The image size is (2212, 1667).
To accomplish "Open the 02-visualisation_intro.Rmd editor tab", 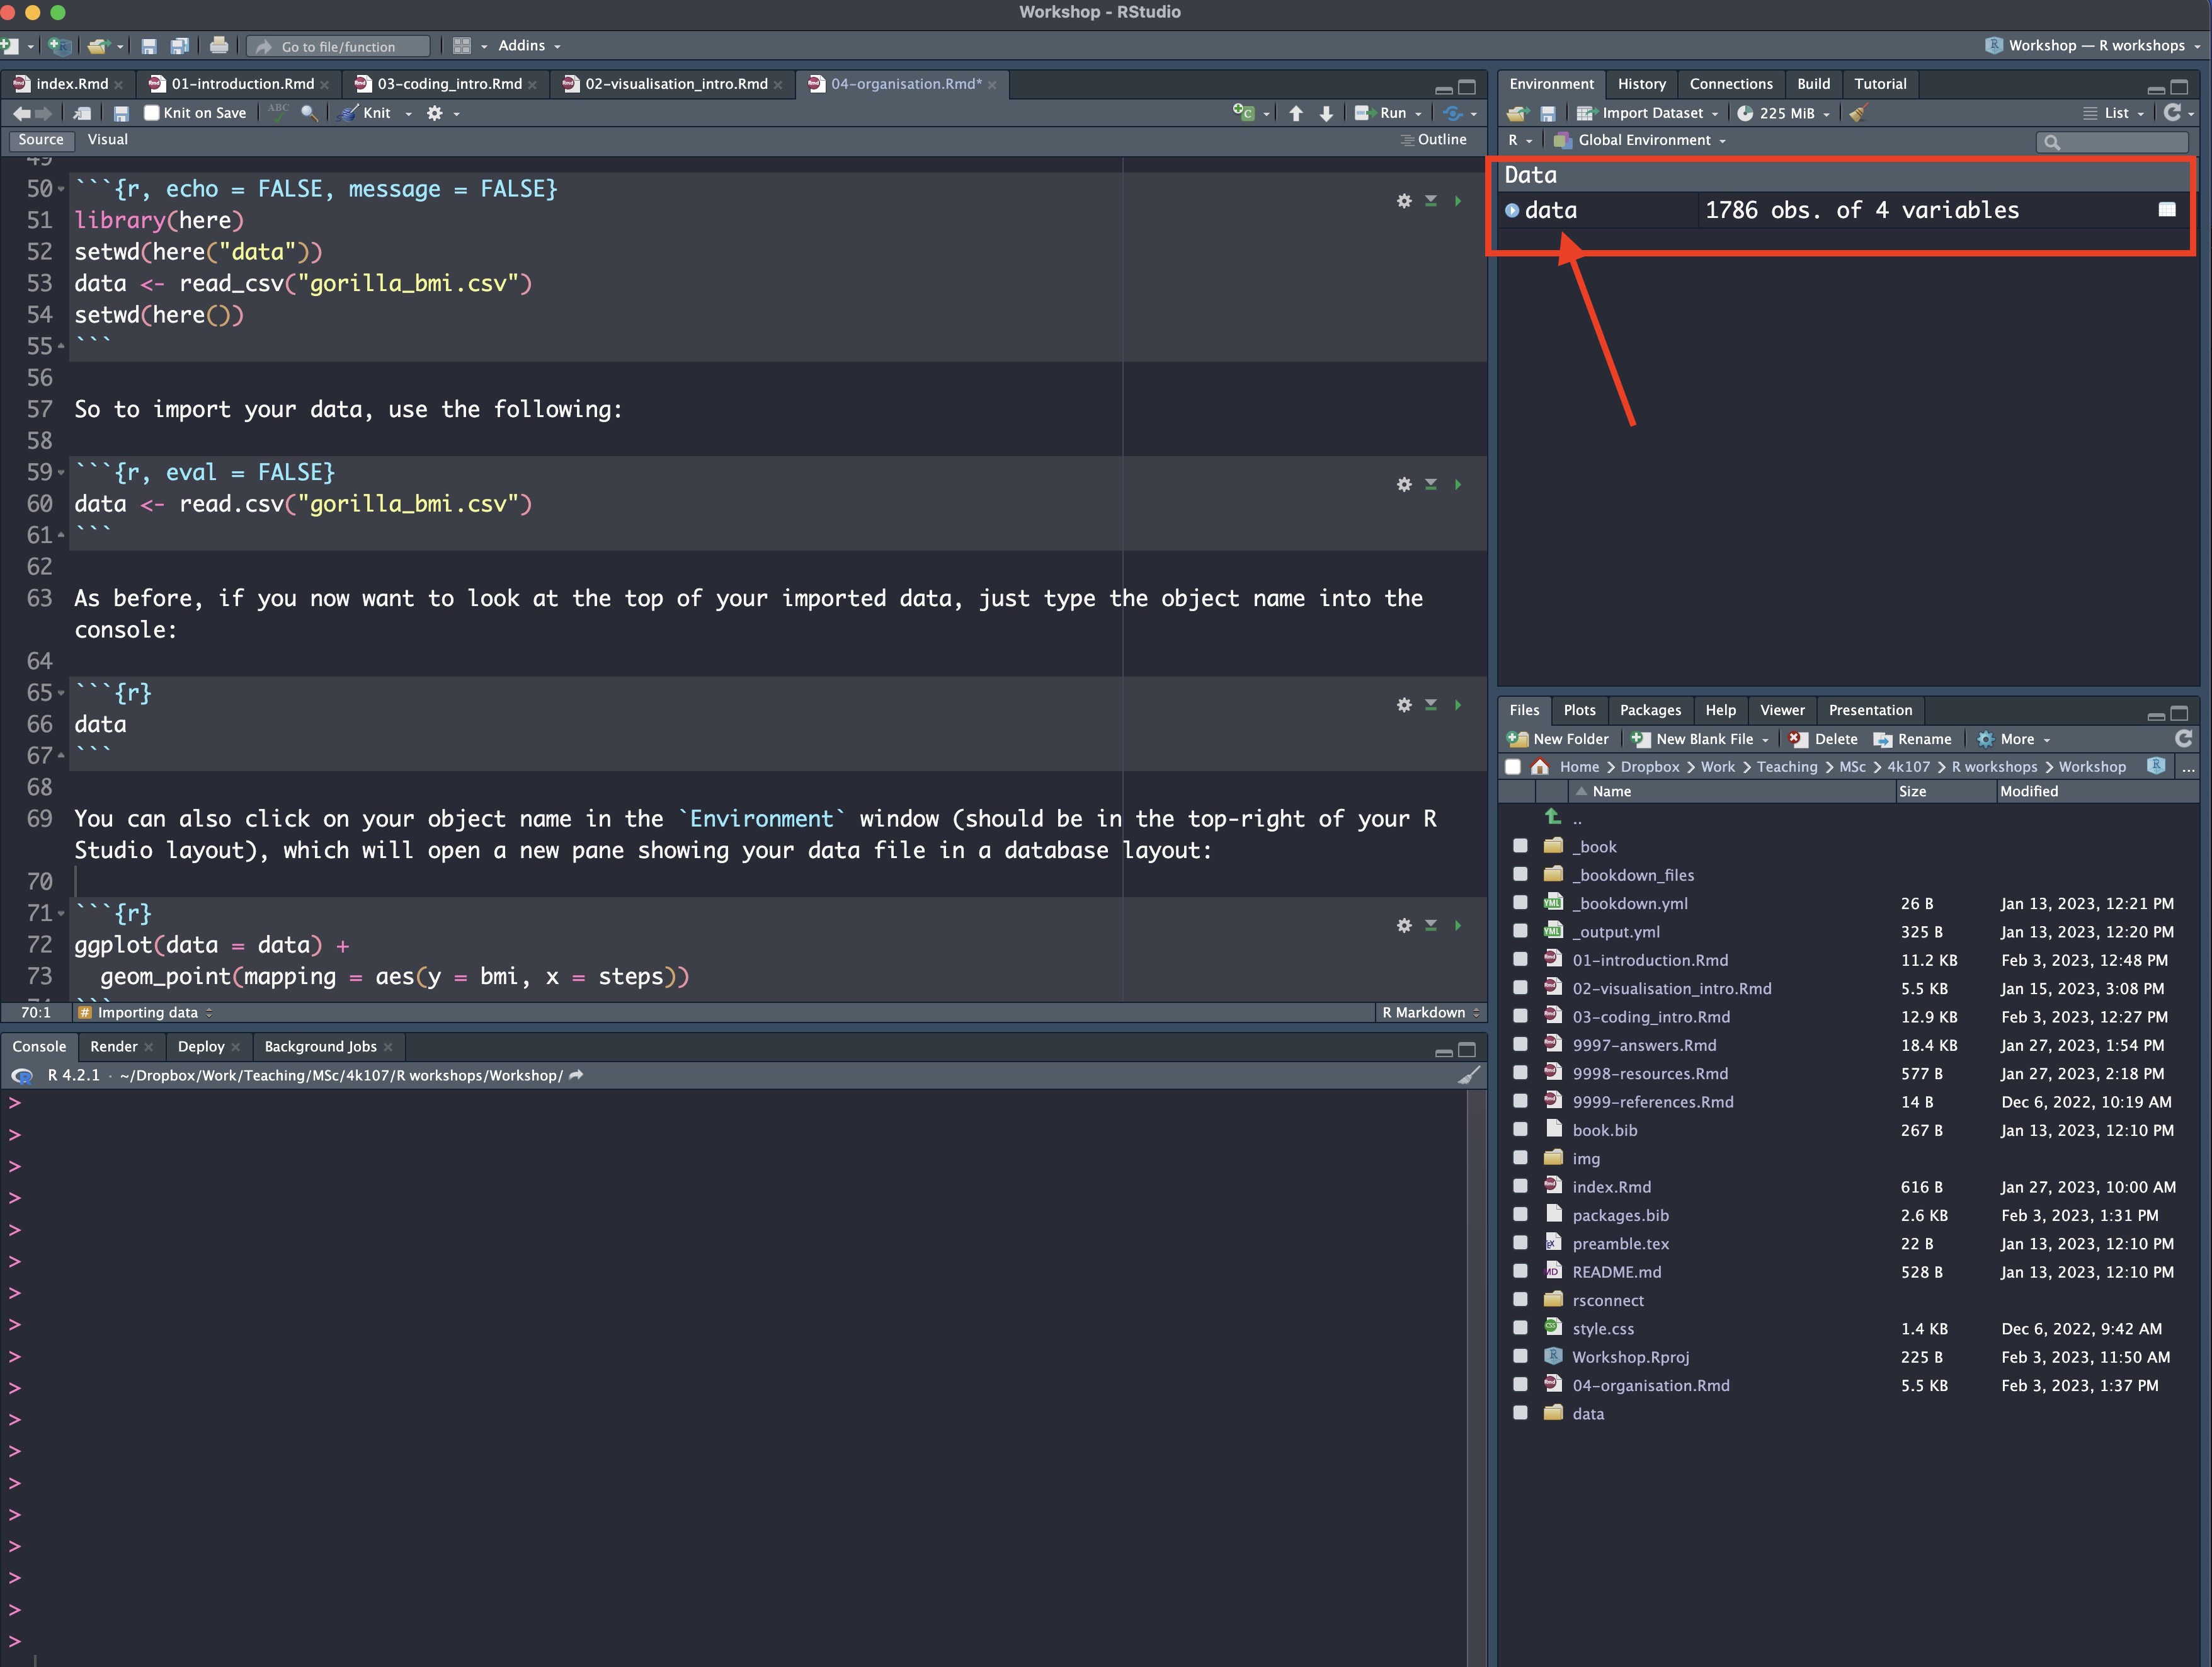I will point(675,84).
